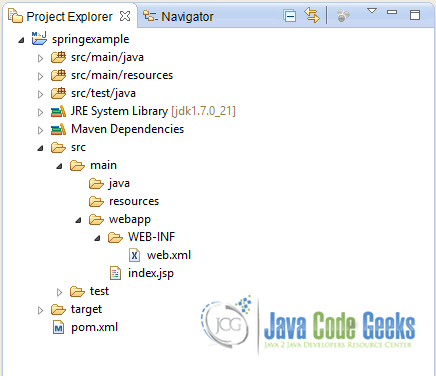The width and height of the screenshot is (436, 380).
Task: Select the main folder name
Action: pyautogui.click(x=103, y=165)
